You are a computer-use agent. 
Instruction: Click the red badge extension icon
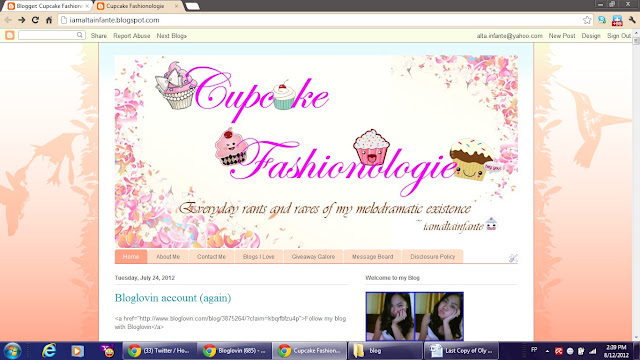(x=617, y=20)
